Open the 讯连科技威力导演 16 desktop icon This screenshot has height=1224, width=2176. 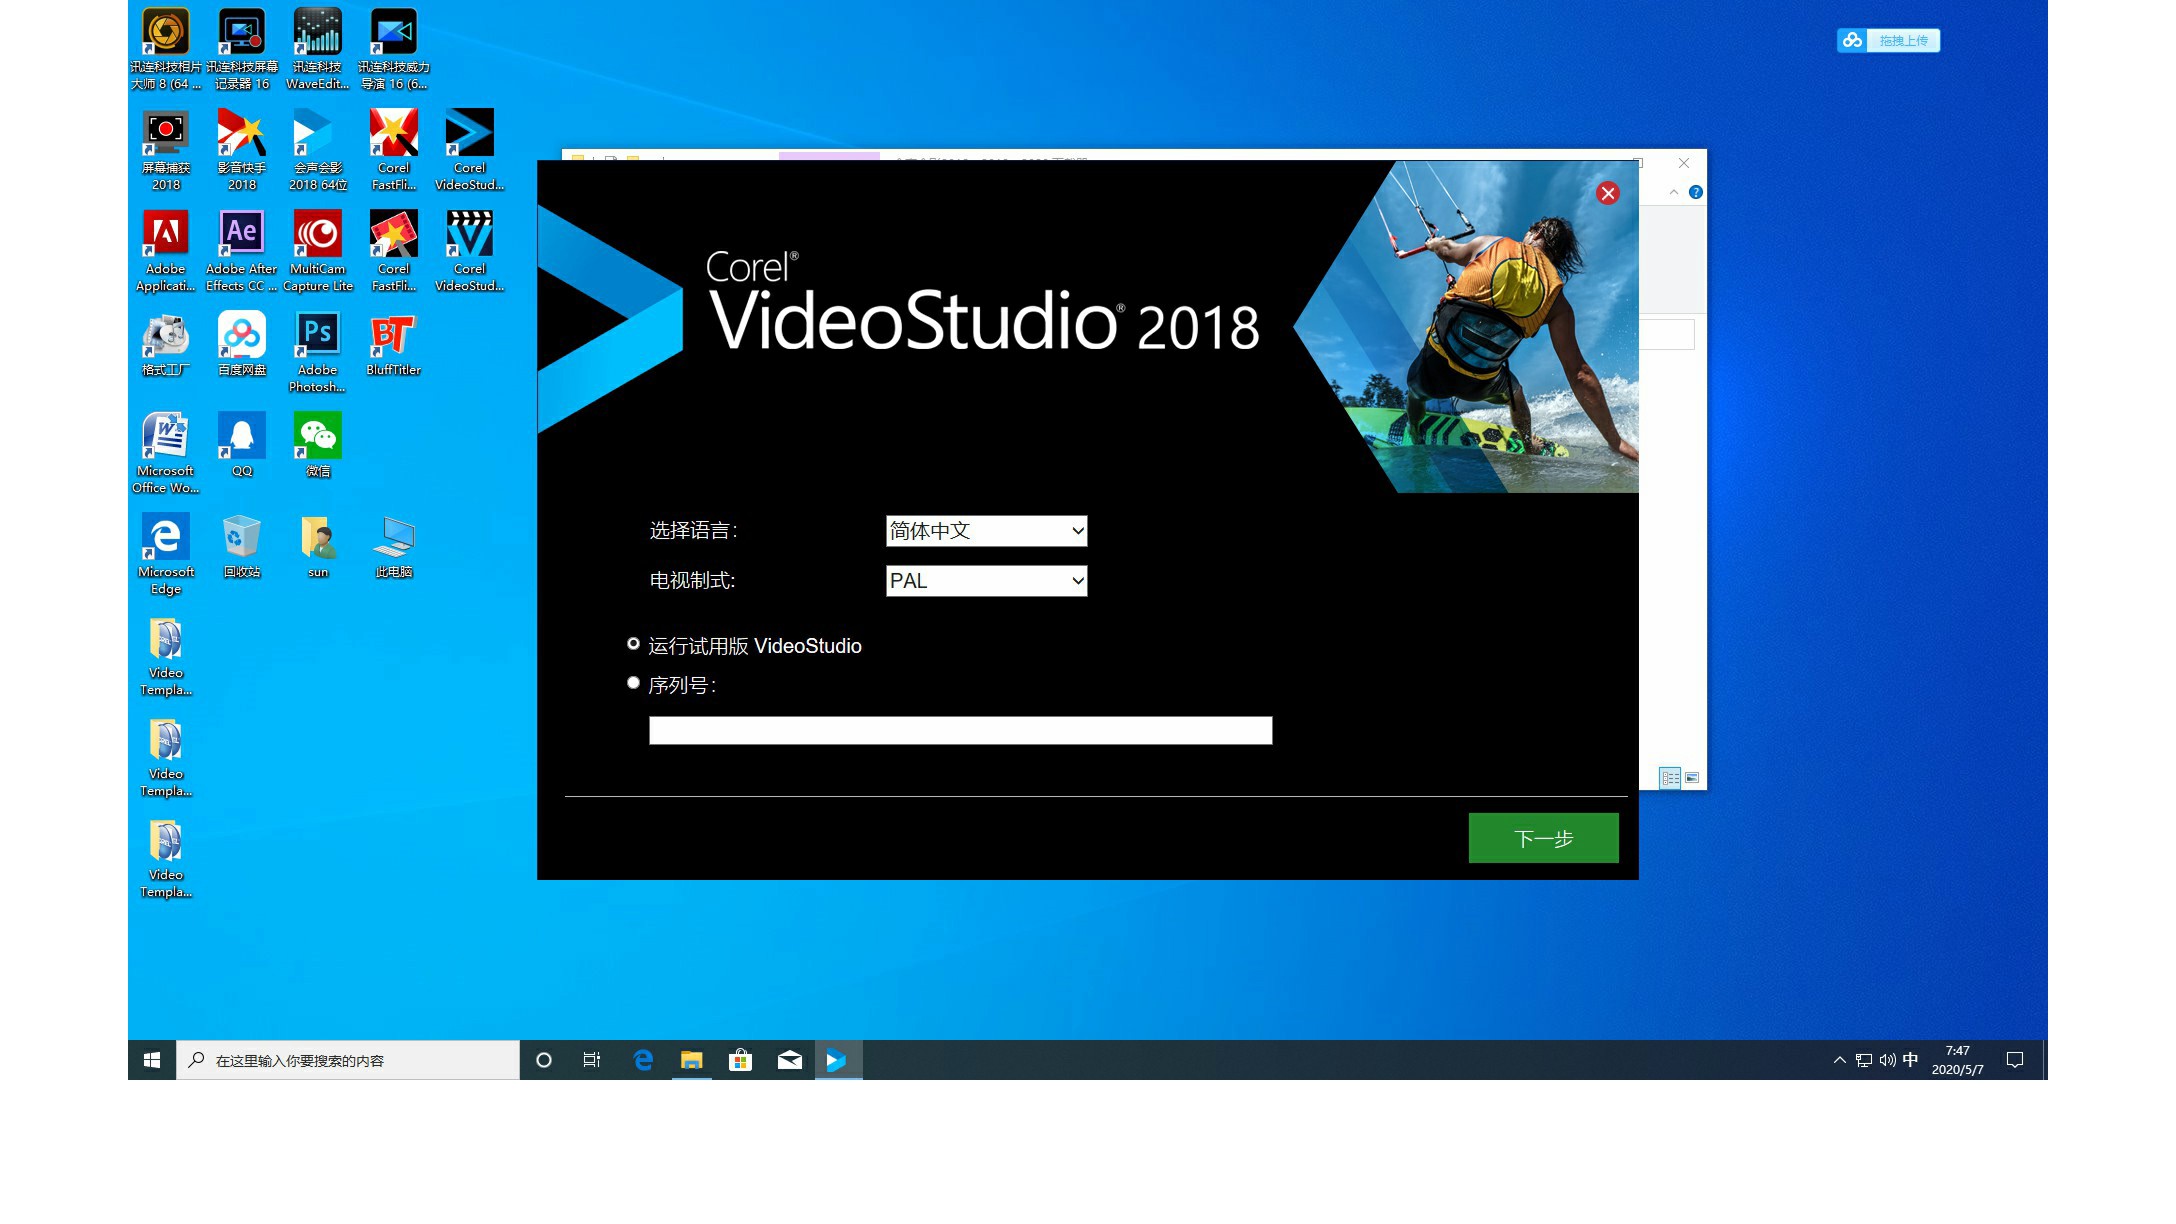coord(394,49)
